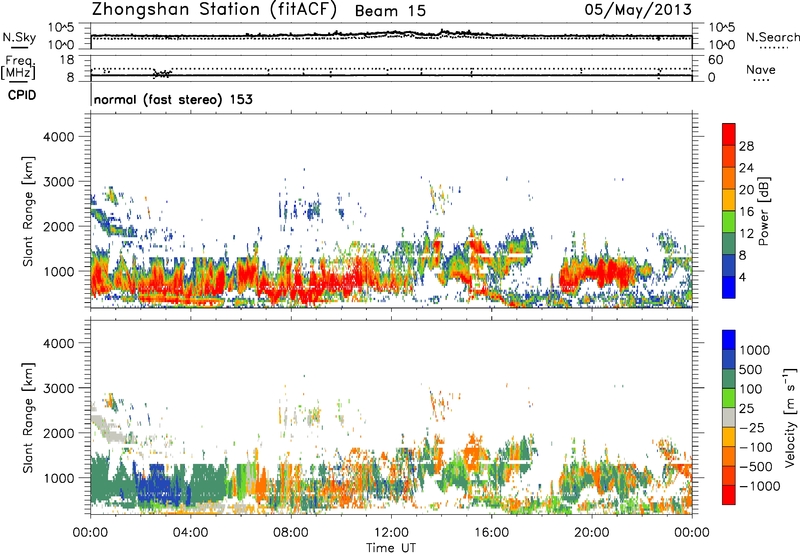Click the 12:00 time axis tick label

[x=391, y=533]
